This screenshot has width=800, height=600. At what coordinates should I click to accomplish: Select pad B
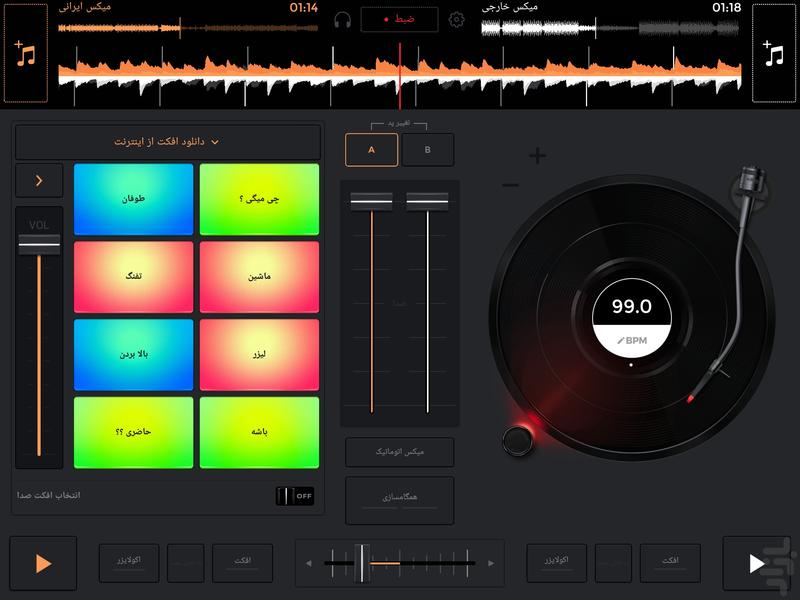(x=428, y=149)
